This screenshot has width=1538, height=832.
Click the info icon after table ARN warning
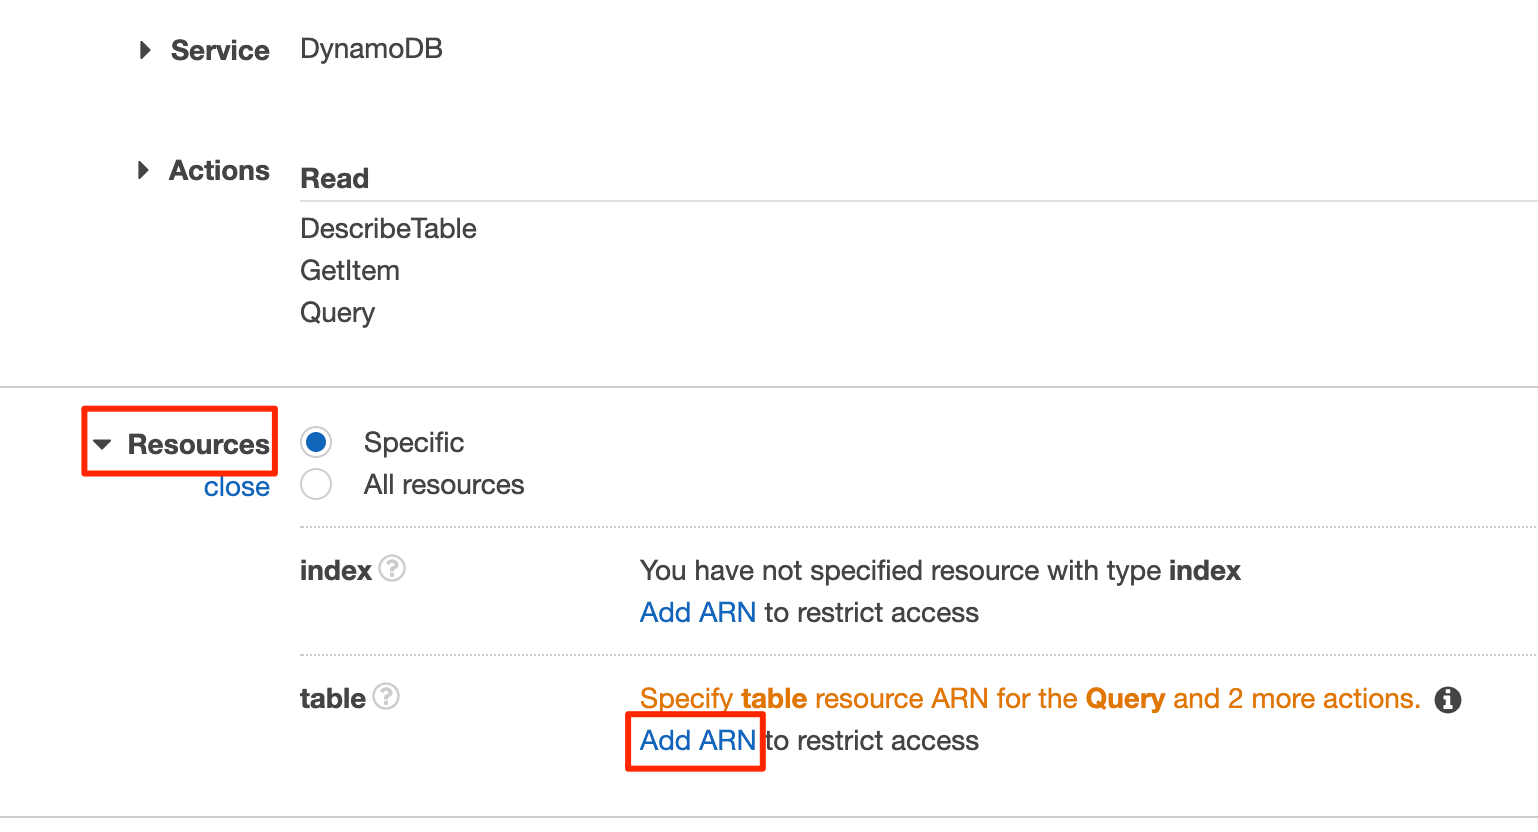(1448, 700)
